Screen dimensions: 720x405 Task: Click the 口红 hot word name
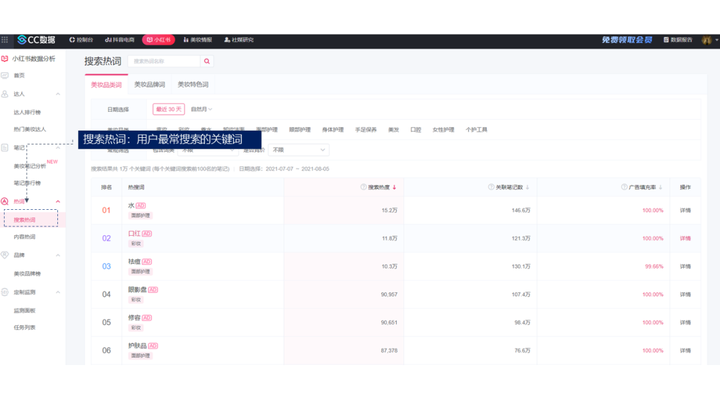coord(134,234)
